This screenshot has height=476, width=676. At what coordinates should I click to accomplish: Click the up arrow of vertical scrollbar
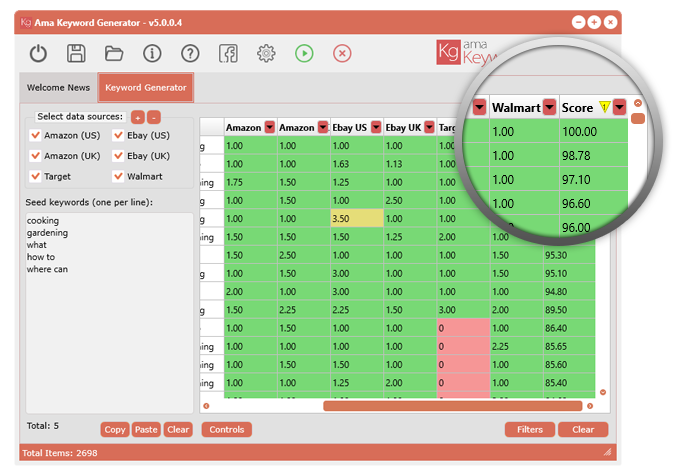(x=638, y=103)
